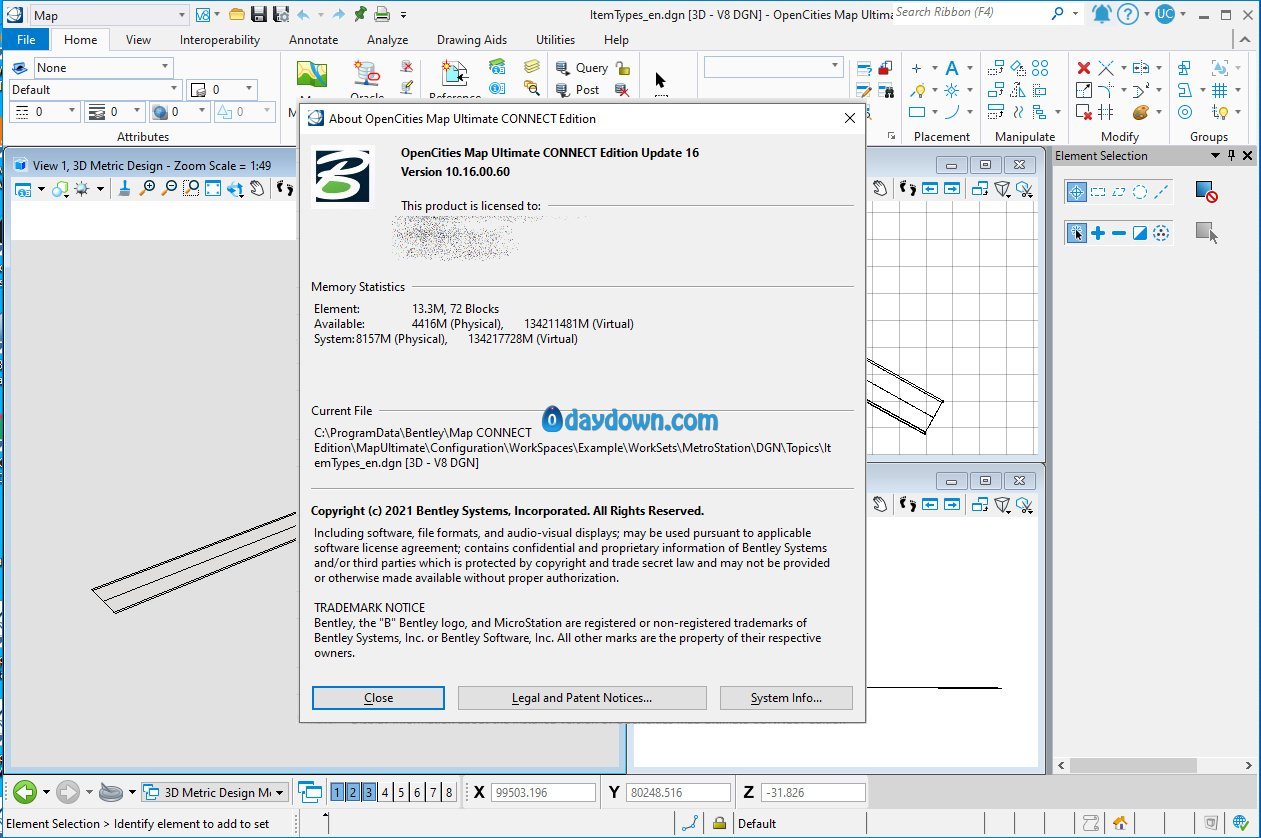Image resolution: width=1261 pixels, height=838 pixels.
Task: Click the home icon in the status bar
Action: tap(1120, 824)
